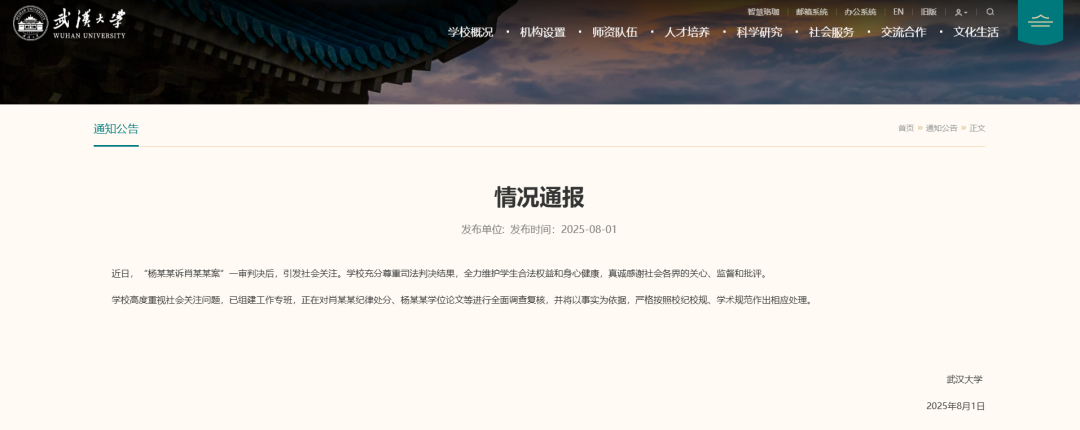
Task: Open the 科学研究 menu
Action: click(759, 32)
